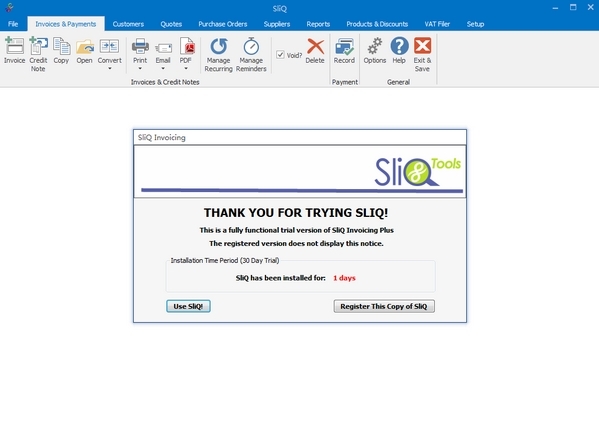Create a new Invoice from the ribbon
The width and height of the screenshot is (599, 425).
tap(15, 50)
